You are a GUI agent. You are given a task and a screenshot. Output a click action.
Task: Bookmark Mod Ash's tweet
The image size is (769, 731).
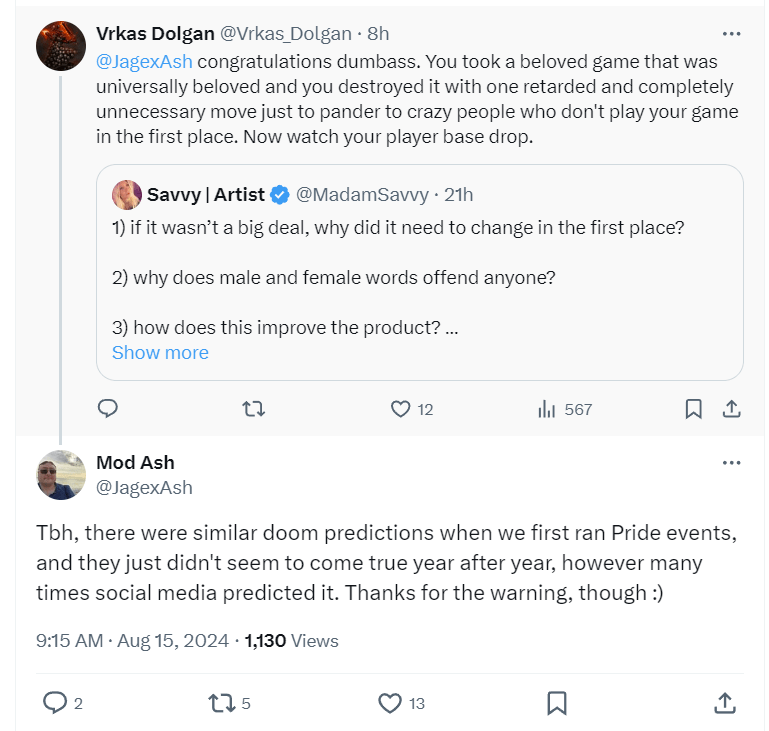(x=557, y=703)
